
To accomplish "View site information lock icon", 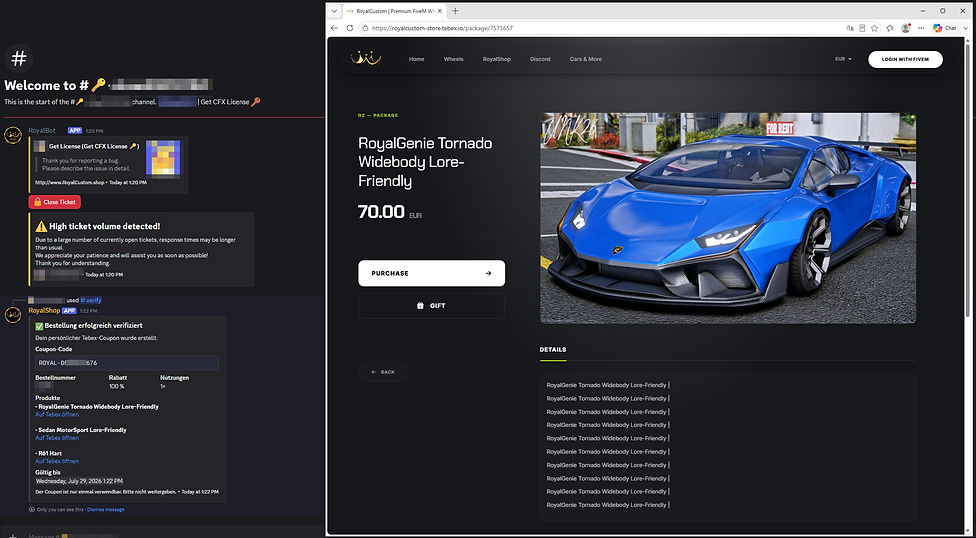I will pyautogui.click(x=365, y=28).
